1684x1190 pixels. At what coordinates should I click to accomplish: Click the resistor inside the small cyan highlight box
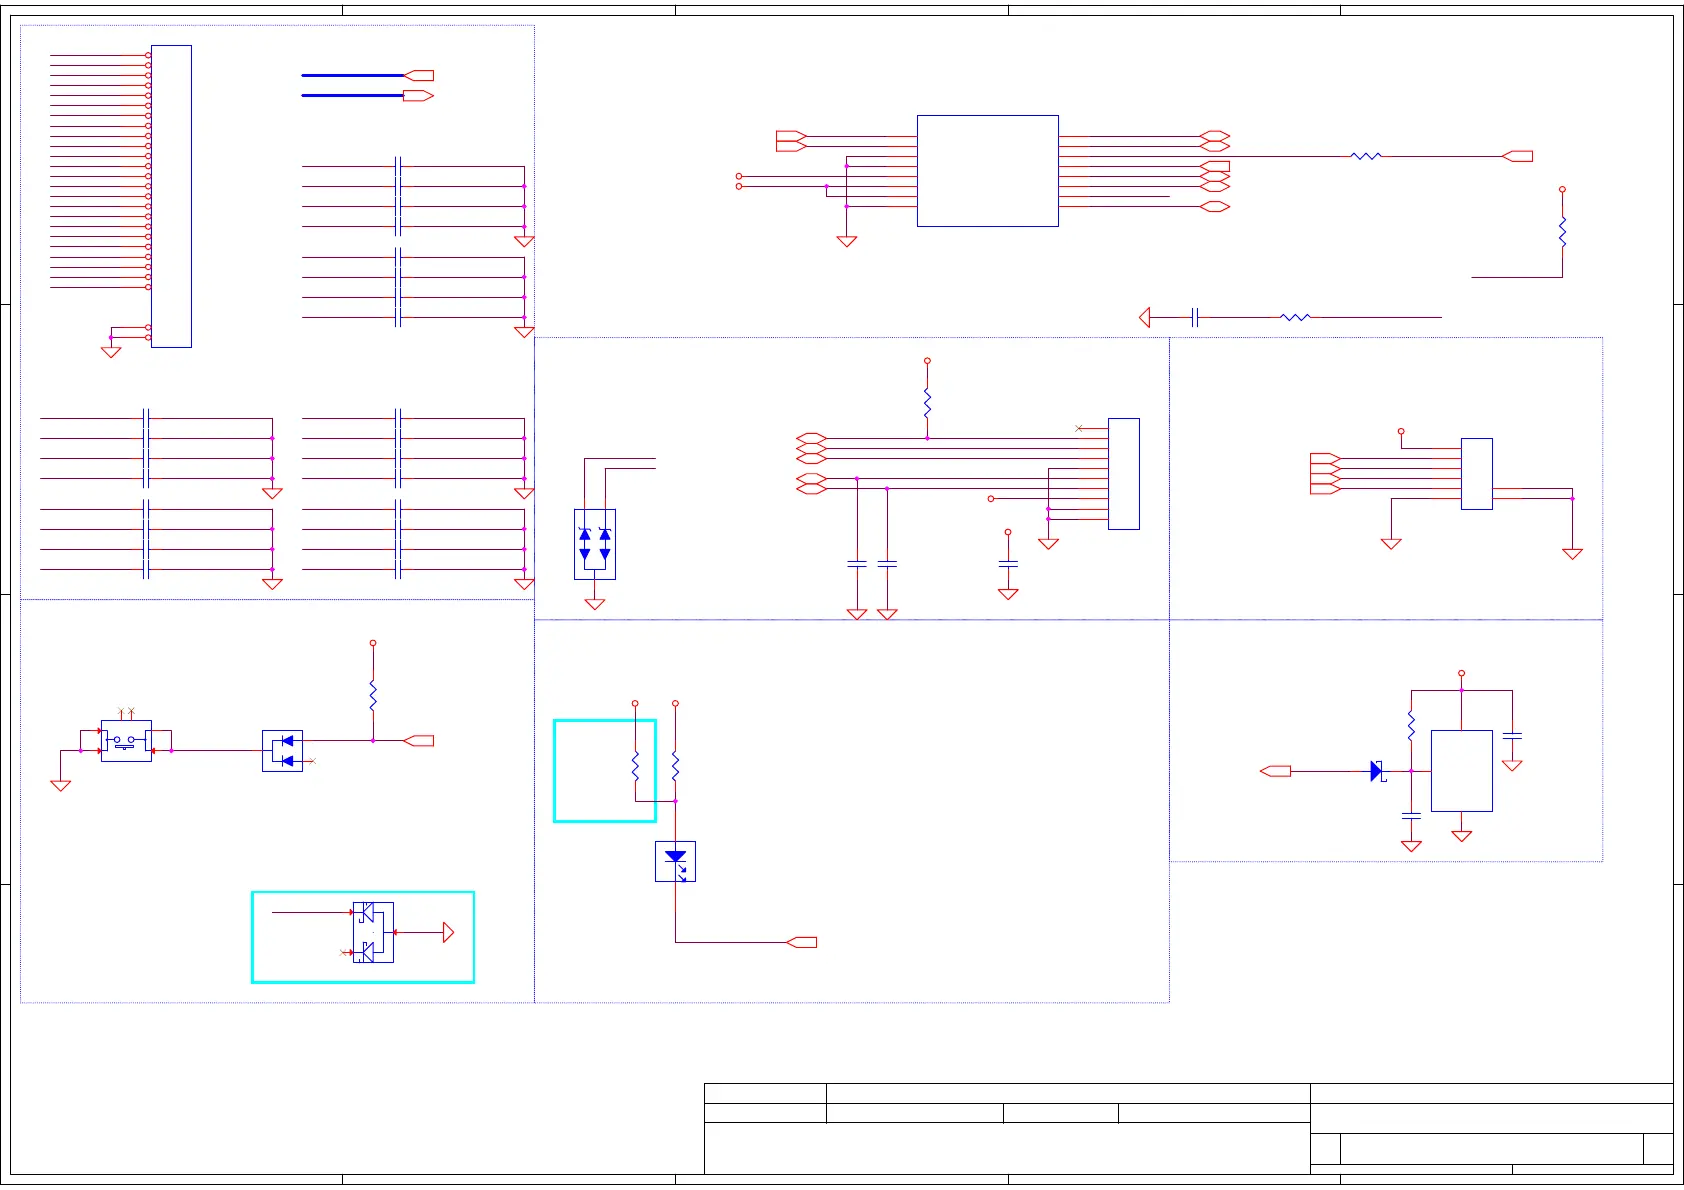(x=635, y=767)
